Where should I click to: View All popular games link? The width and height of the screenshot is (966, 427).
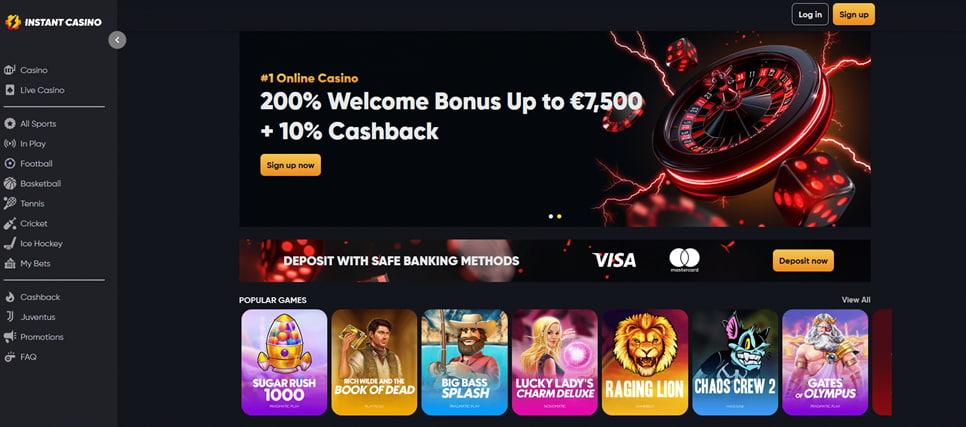coord(856,300)
